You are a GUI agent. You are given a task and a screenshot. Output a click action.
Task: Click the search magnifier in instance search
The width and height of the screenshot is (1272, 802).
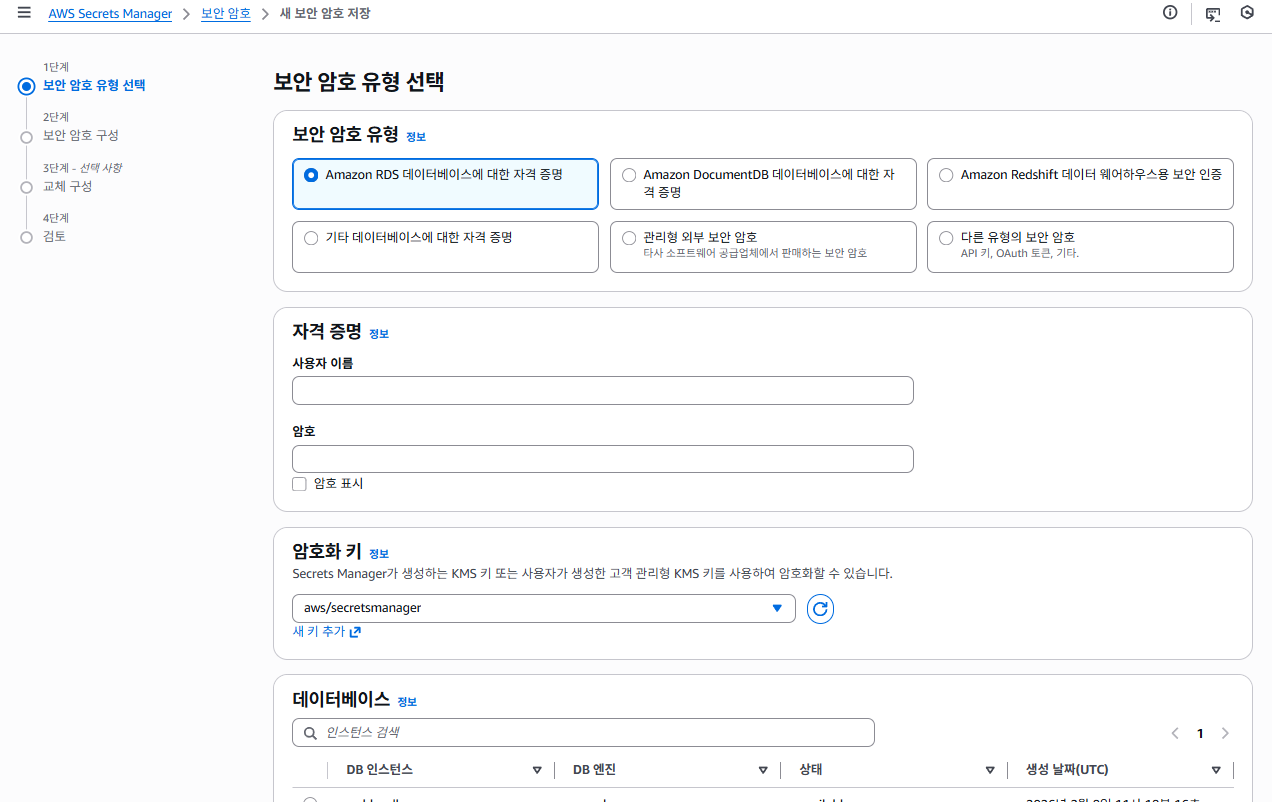(309, 733)
